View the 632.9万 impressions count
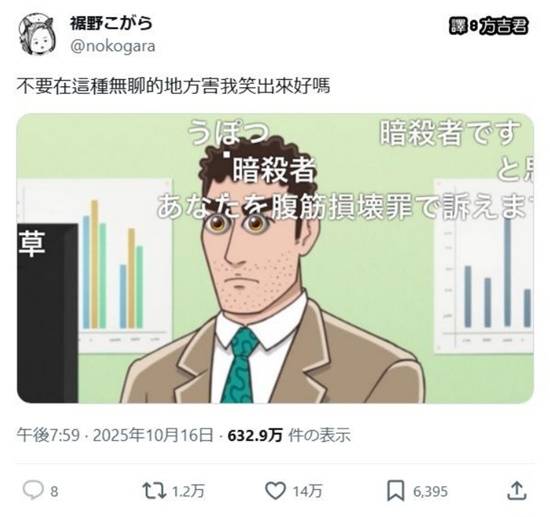 point(255,435)
